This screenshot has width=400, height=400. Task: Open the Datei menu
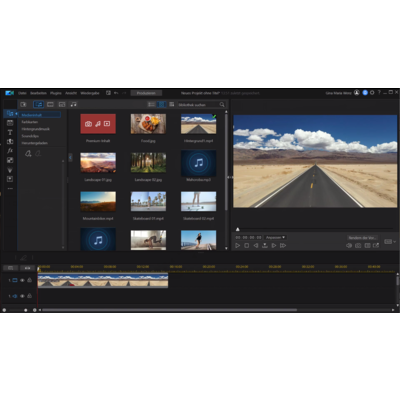click(x=22, y=93)
